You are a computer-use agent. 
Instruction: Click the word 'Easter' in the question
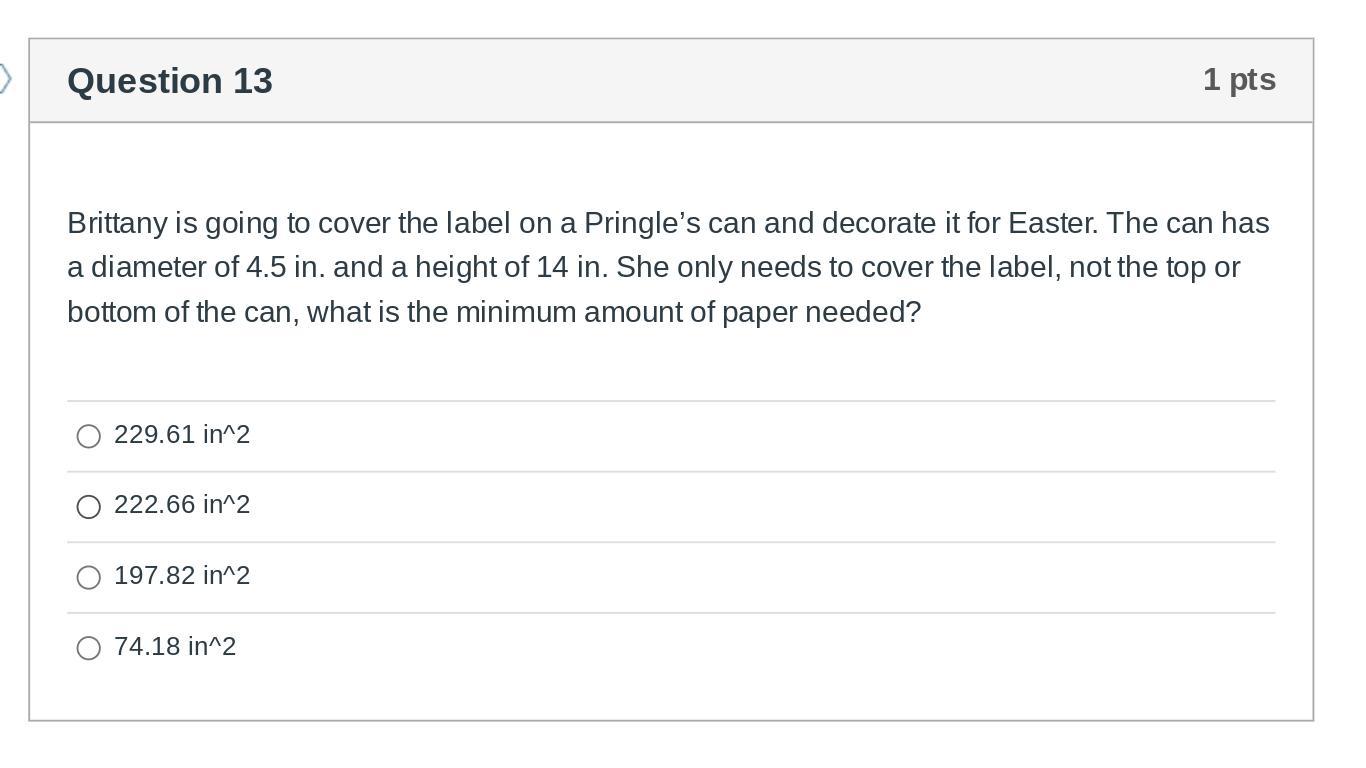(1052, 223)
